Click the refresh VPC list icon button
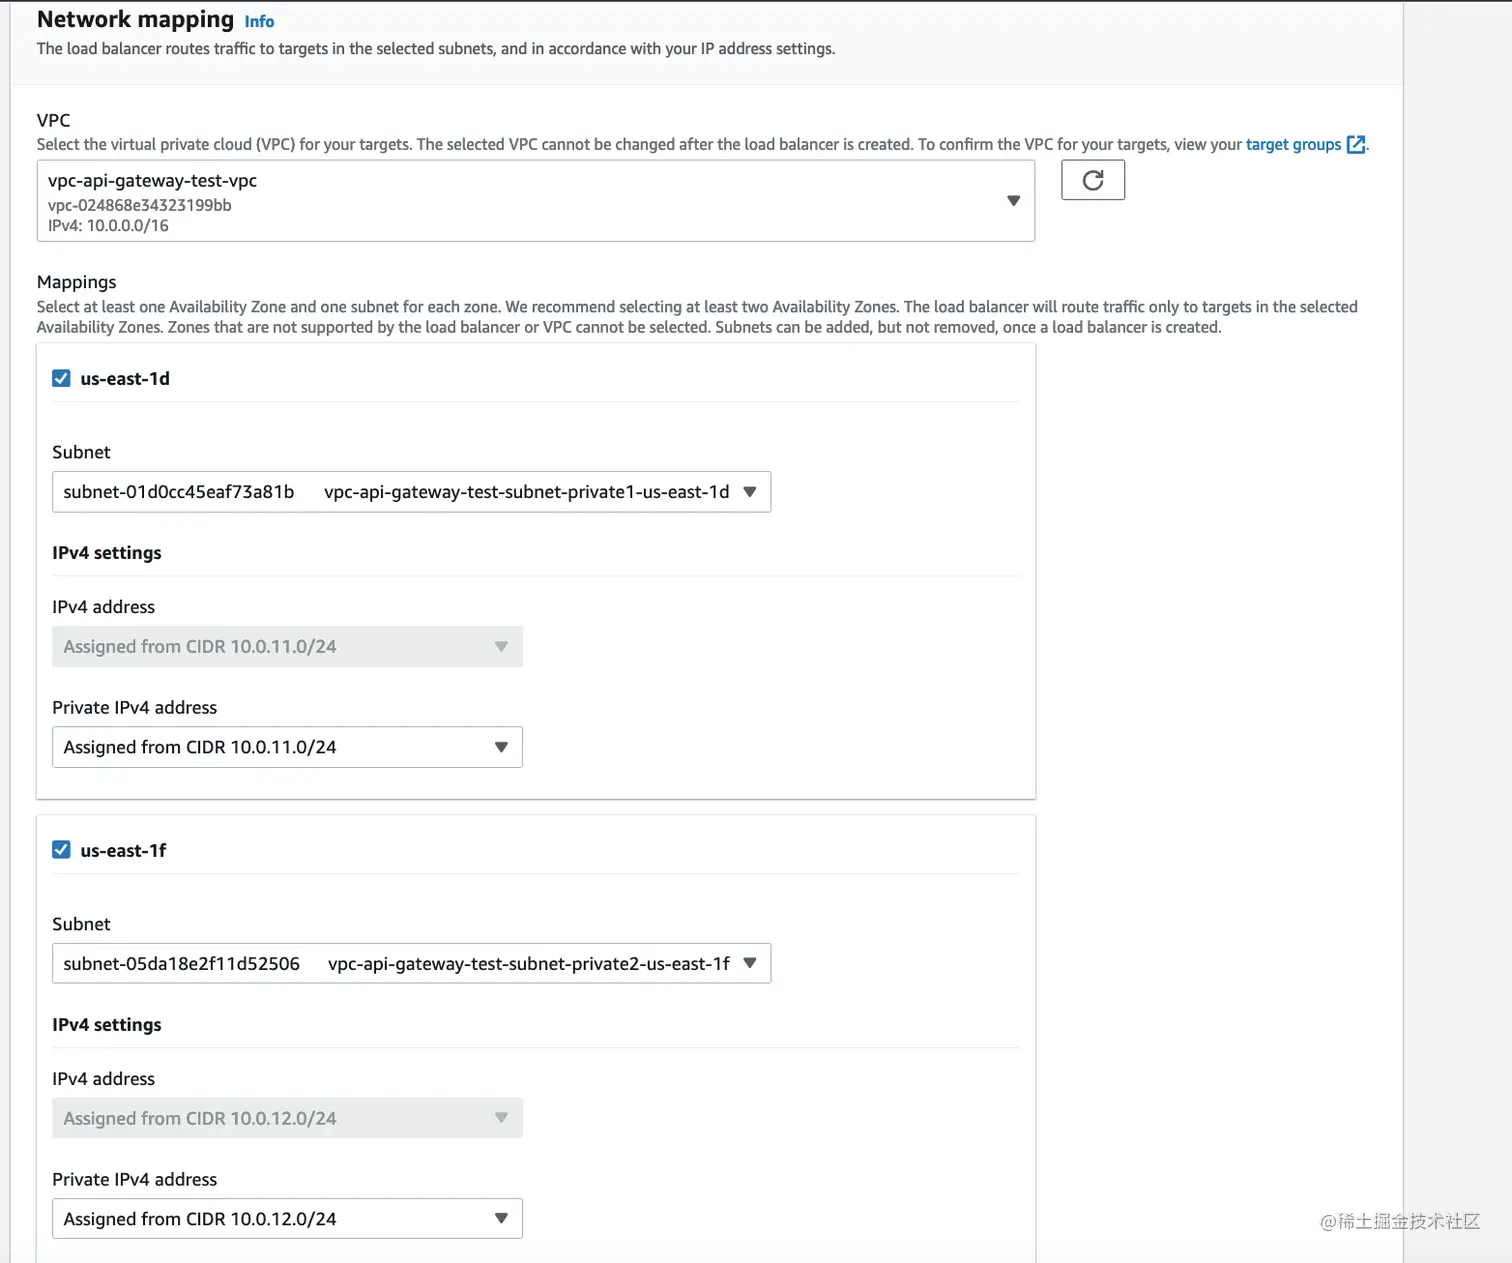 (1092, 180)
